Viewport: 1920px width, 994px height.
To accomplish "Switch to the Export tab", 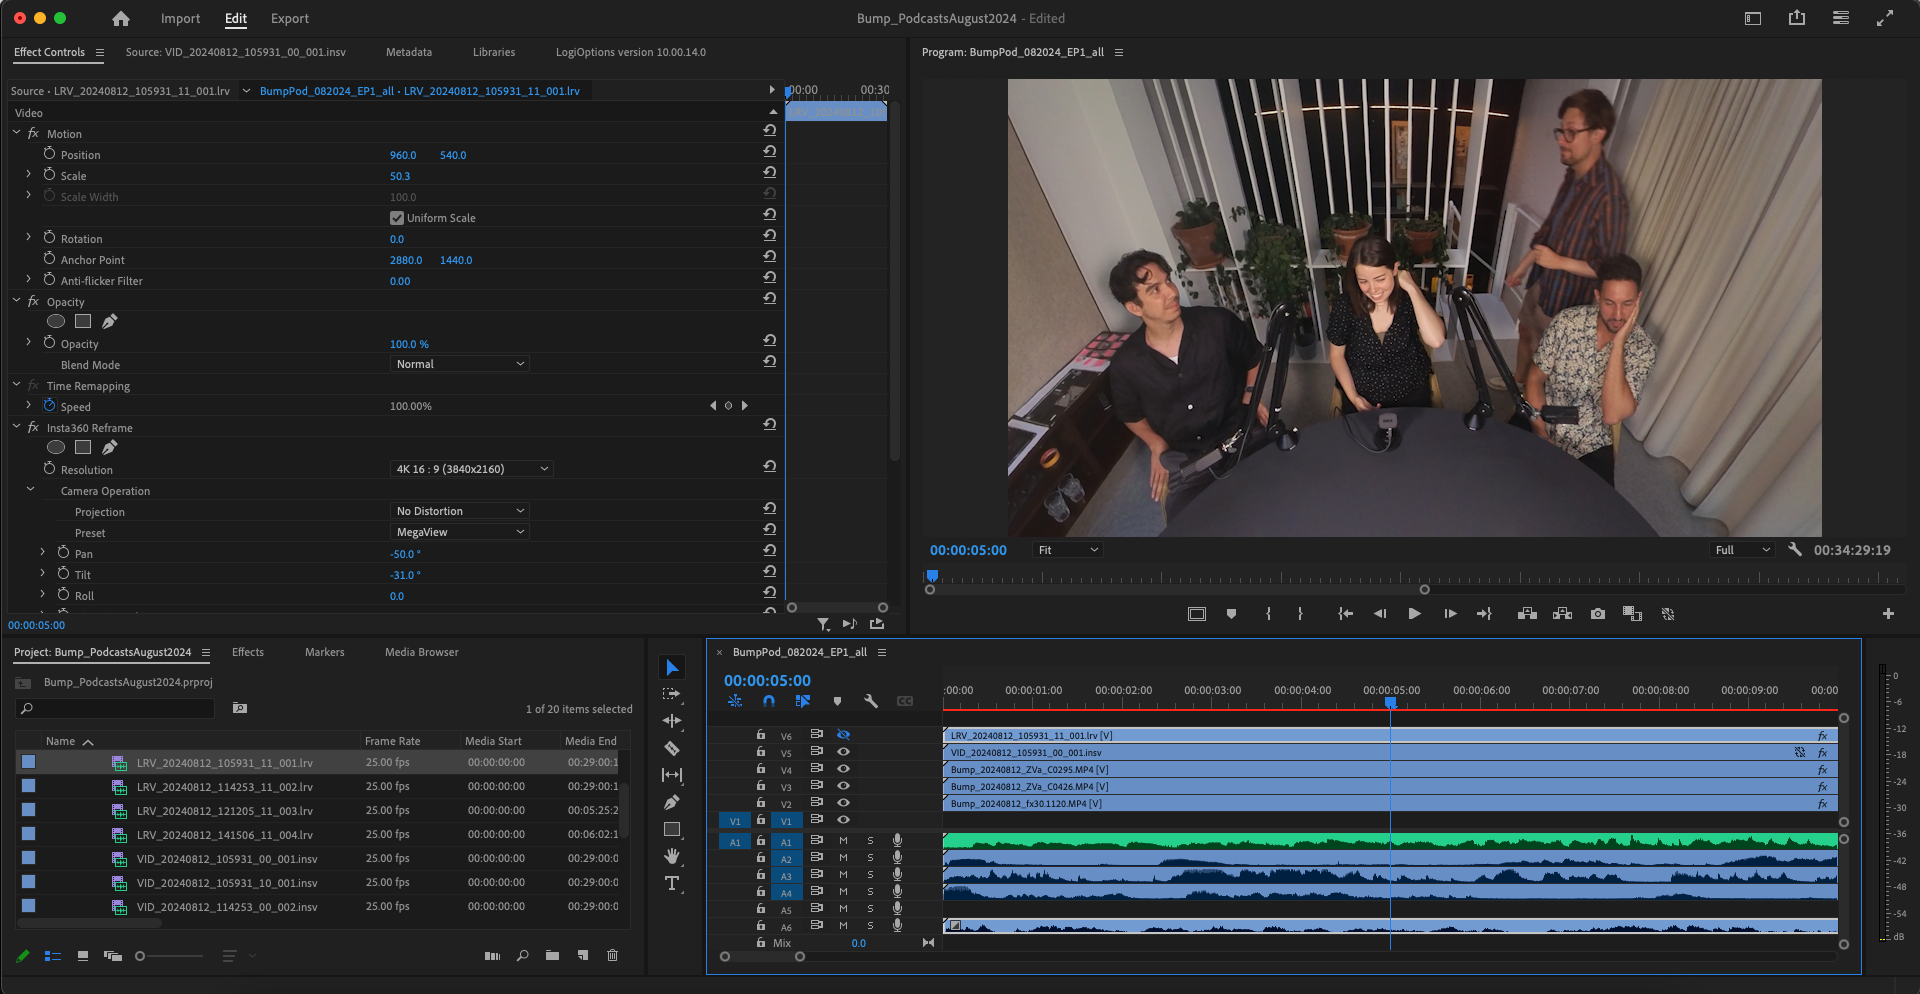I will pos(289,18).
